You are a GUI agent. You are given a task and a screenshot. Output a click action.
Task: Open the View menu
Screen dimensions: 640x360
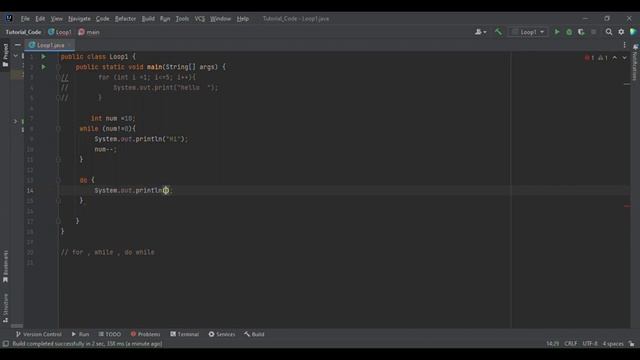pos(56,19)
